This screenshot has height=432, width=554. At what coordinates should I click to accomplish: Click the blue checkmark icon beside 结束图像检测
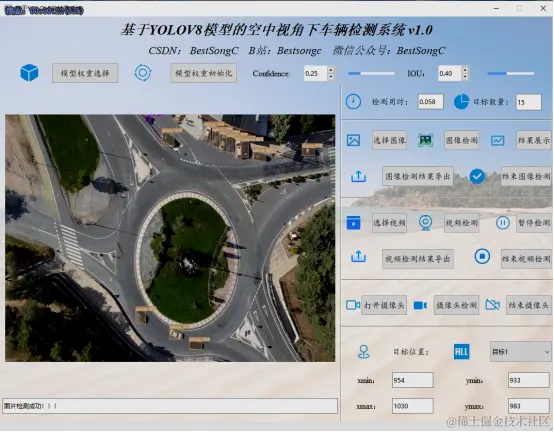pos(477,176)
